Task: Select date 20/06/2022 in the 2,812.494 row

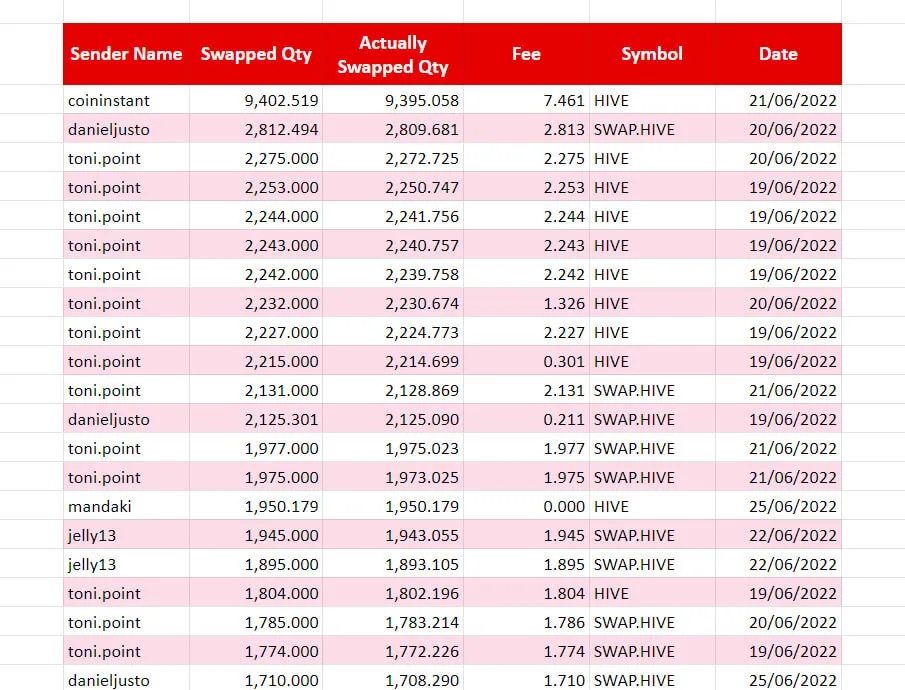Action: click(778, 129)
